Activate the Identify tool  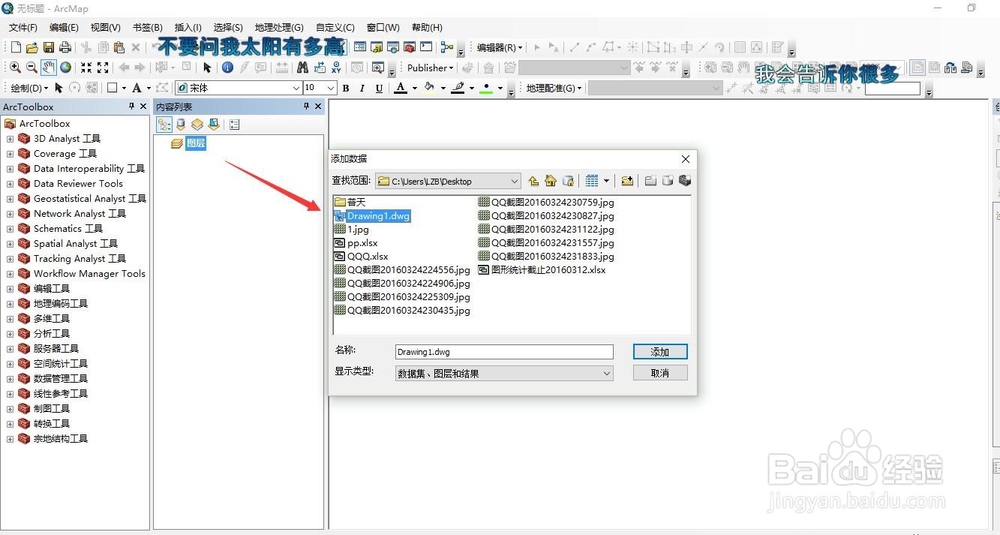pos(228,68)
